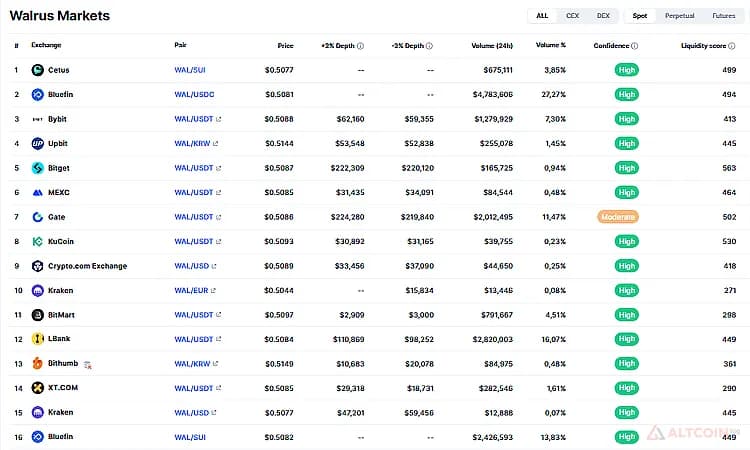The height and width of the screenshot is (450, 750).
Task: Click the Moderate confidence badge for Gate
Action: pyautogui.click(x=618, y=217)
